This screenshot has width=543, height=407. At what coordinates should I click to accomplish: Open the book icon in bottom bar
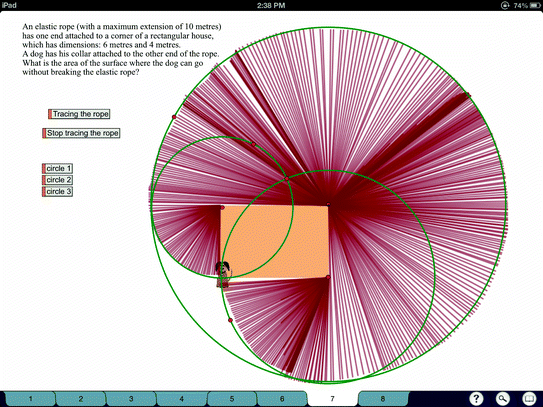tap(529, 398)
